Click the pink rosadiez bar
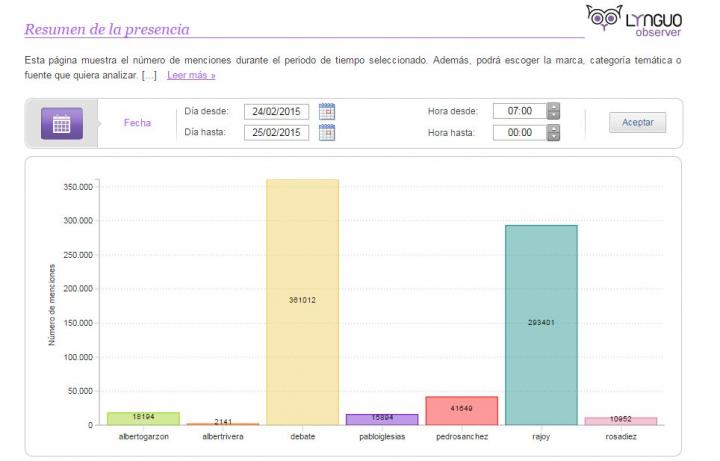This screenshot has width=720, height=461. point(620,421)
